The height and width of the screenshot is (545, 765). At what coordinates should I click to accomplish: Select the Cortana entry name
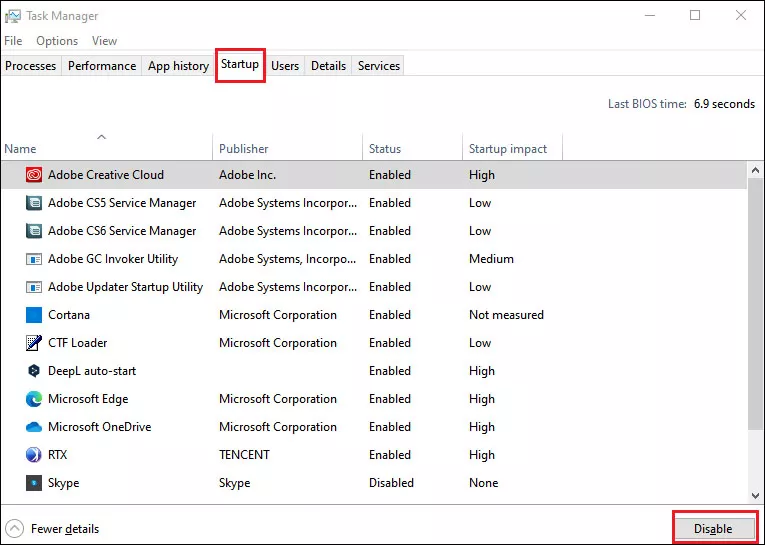tap(69, 315)
